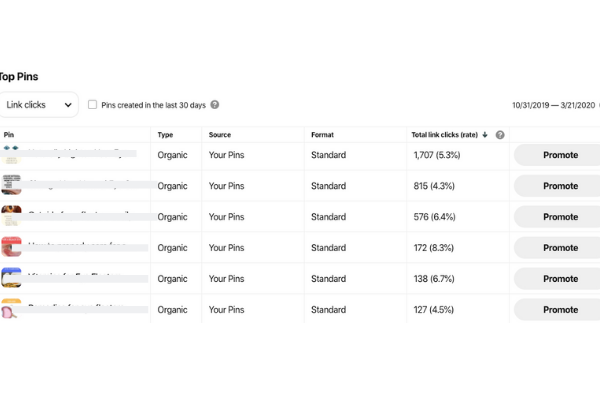Sort by Total link clicks (rate) column header
600x400 pixels.
(444, 135)
